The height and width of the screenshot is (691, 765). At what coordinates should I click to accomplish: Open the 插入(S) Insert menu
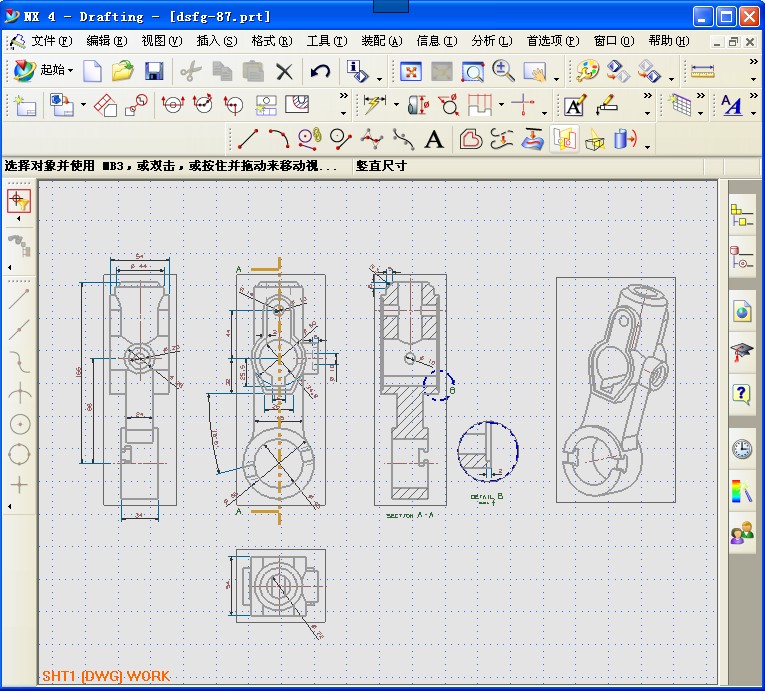pyautogui.click(x=217, y=41)
